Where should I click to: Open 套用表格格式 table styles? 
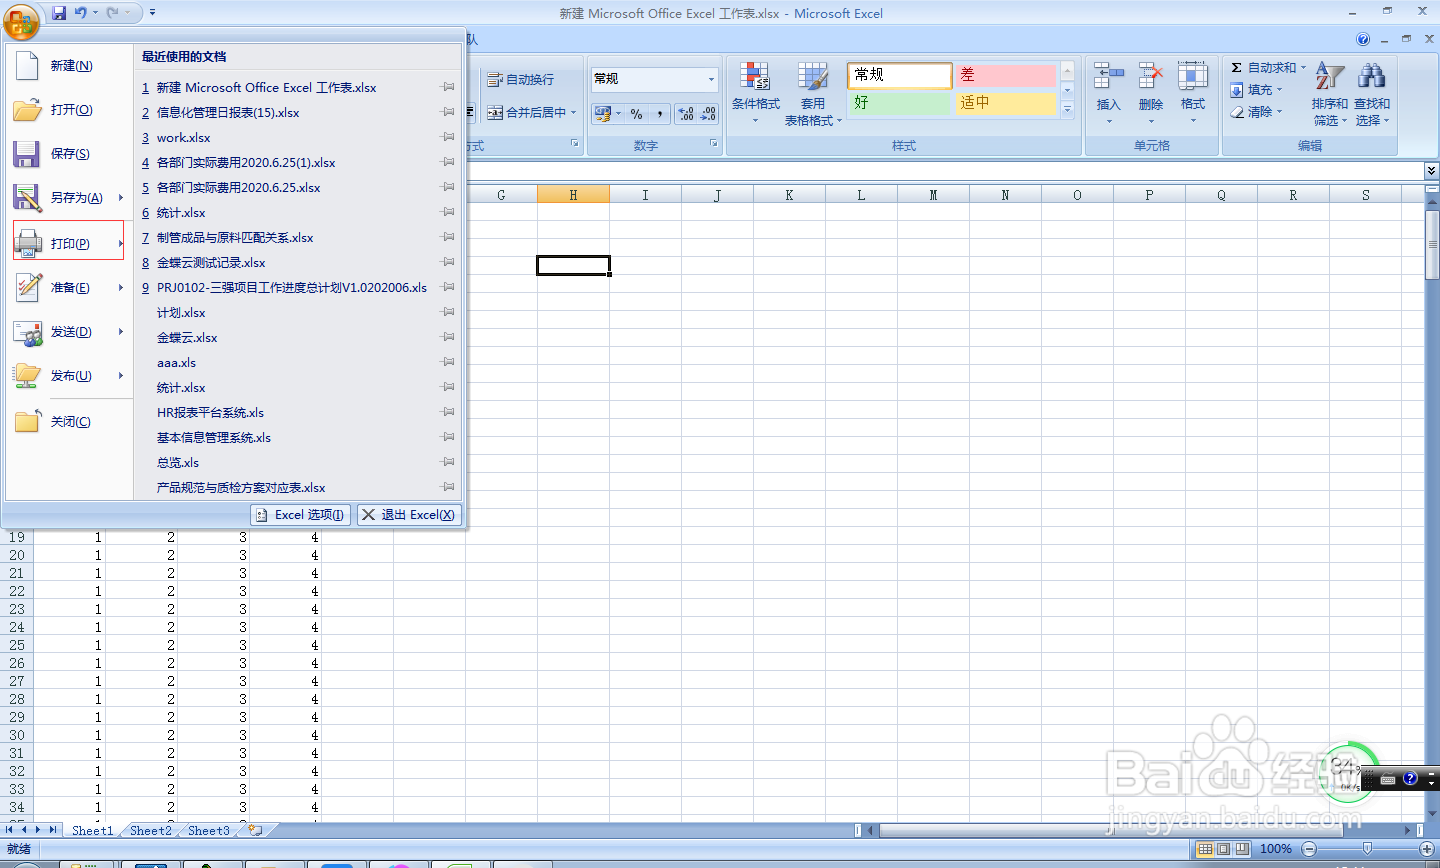813,93
